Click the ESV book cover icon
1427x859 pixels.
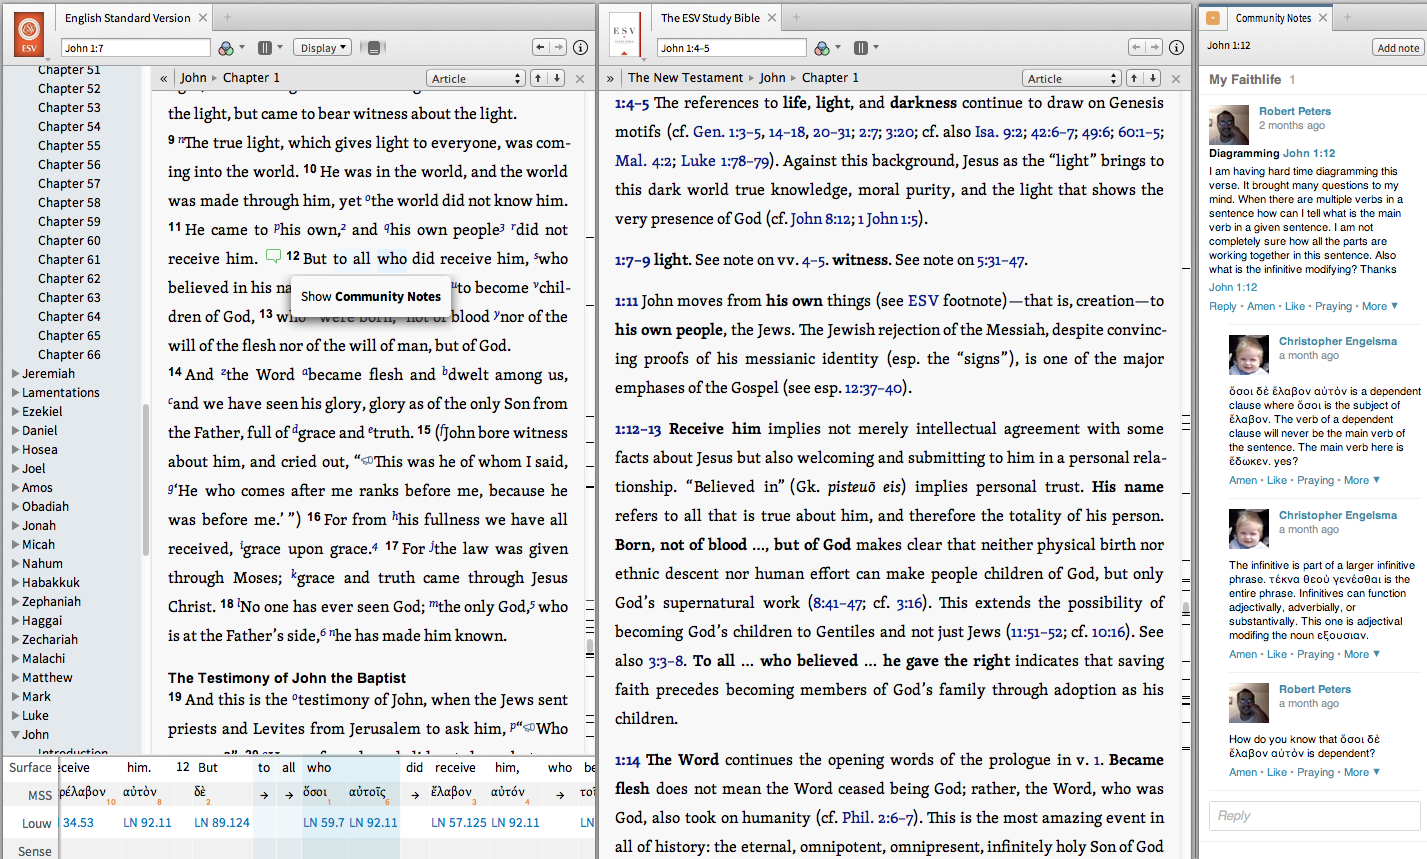(x=29, y=35)
